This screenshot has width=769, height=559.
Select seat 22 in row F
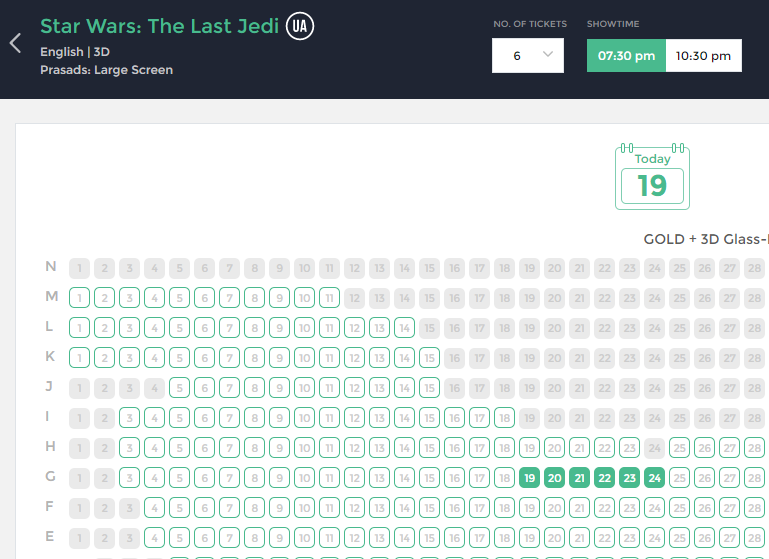click(x=605, y=508)
